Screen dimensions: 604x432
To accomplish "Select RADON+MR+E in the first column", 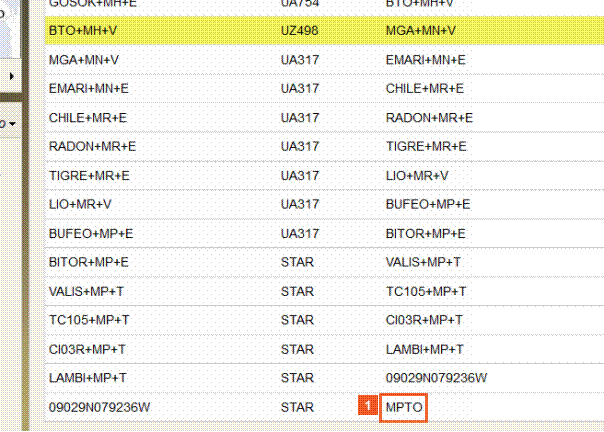I will click(x=92, y=146).
